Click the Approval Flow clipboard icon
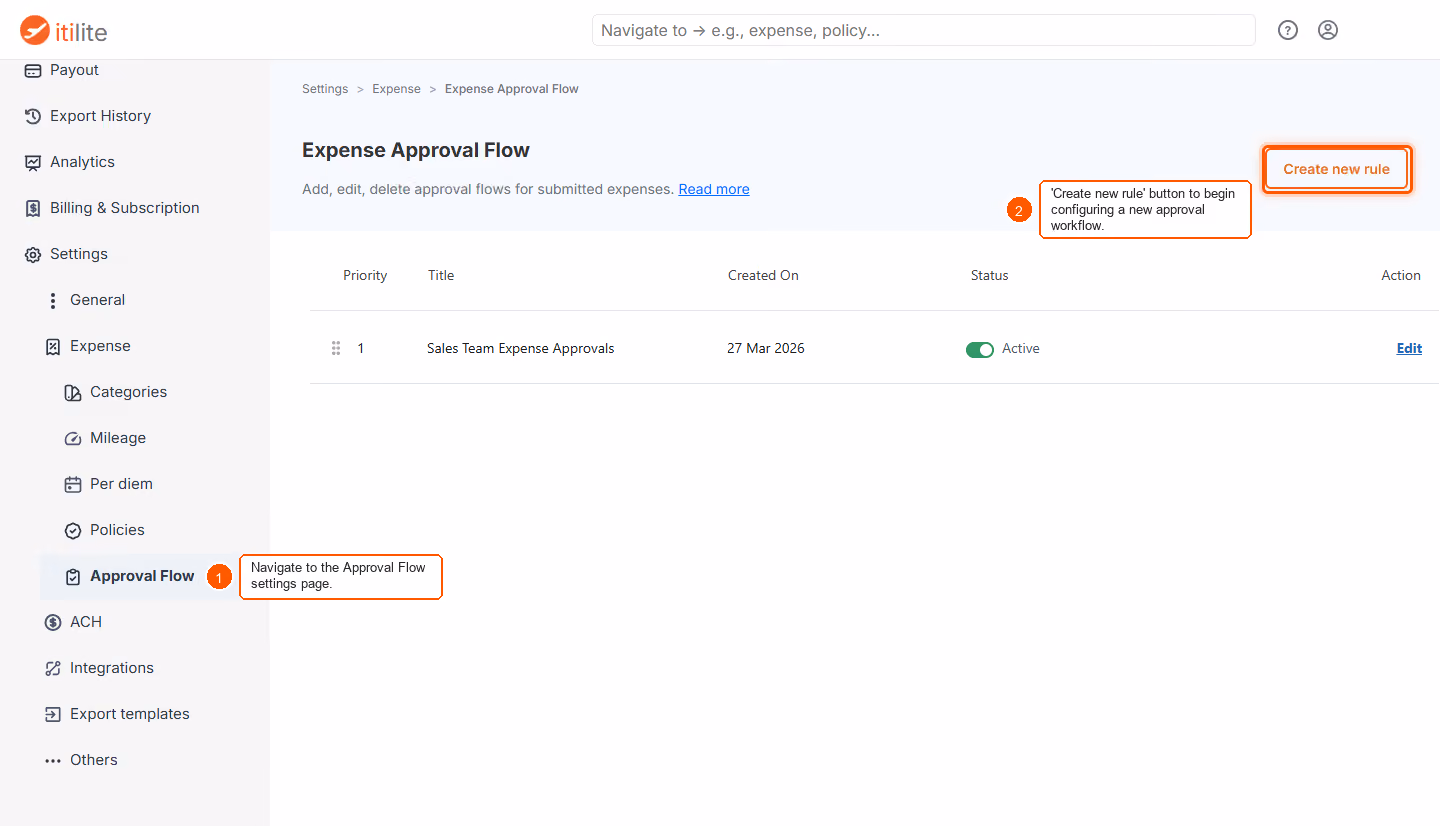Screen dimensions: 1440x826 tap(73, 577)
